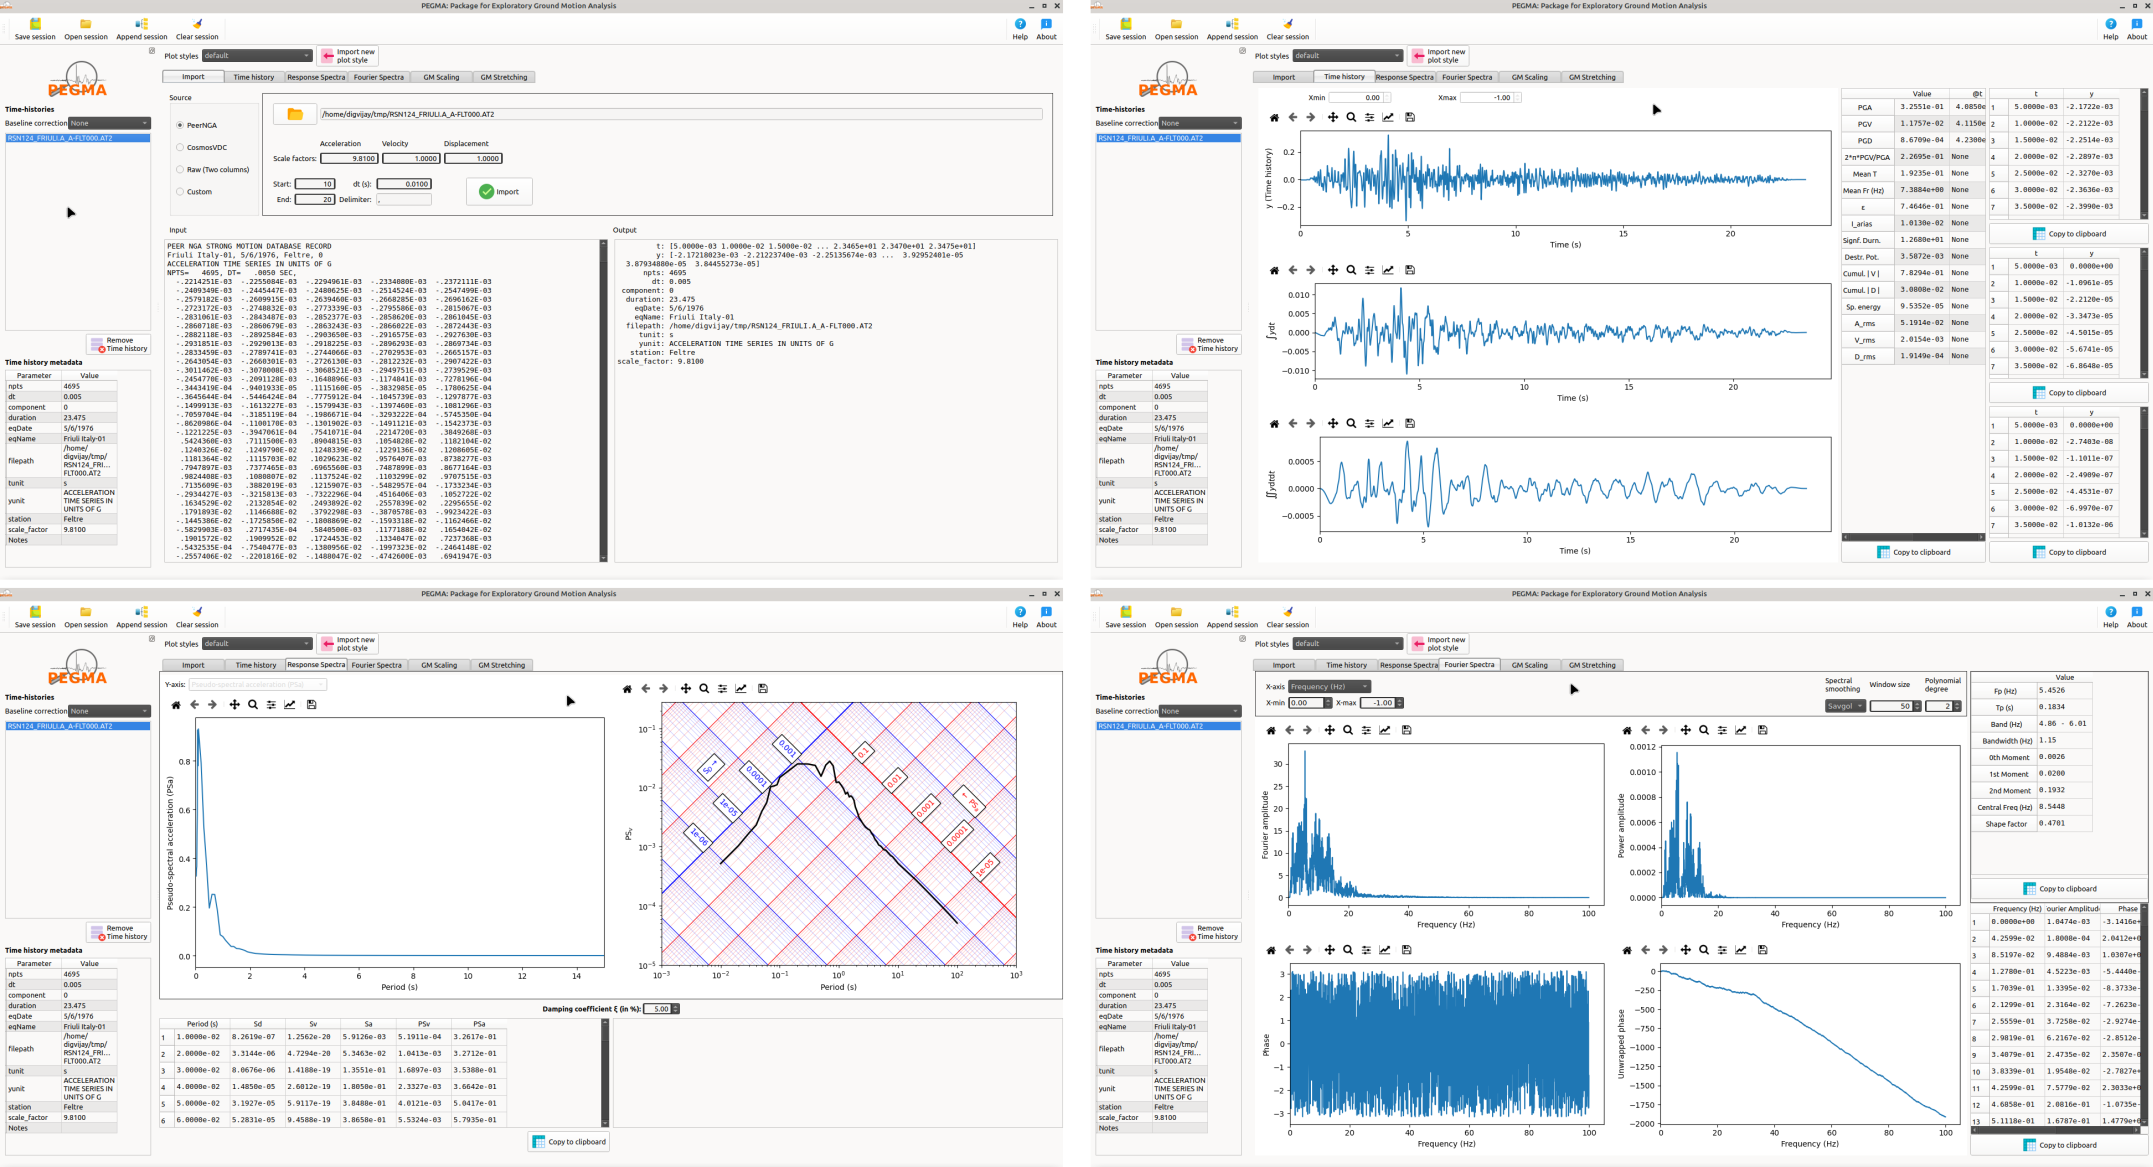Reset view (home) on the Phase plot
The image size is (2153, 1167).
[1271, 950]
